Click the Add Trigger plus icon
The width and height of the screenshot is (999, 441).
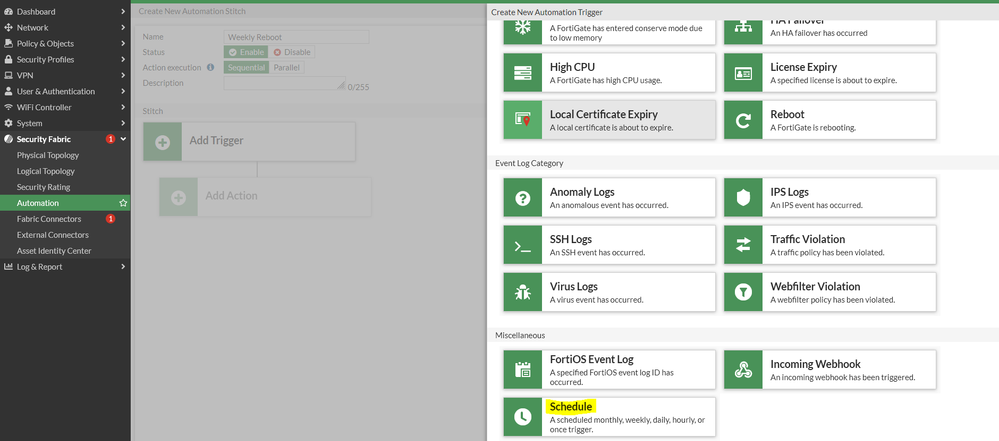point(162,141)
